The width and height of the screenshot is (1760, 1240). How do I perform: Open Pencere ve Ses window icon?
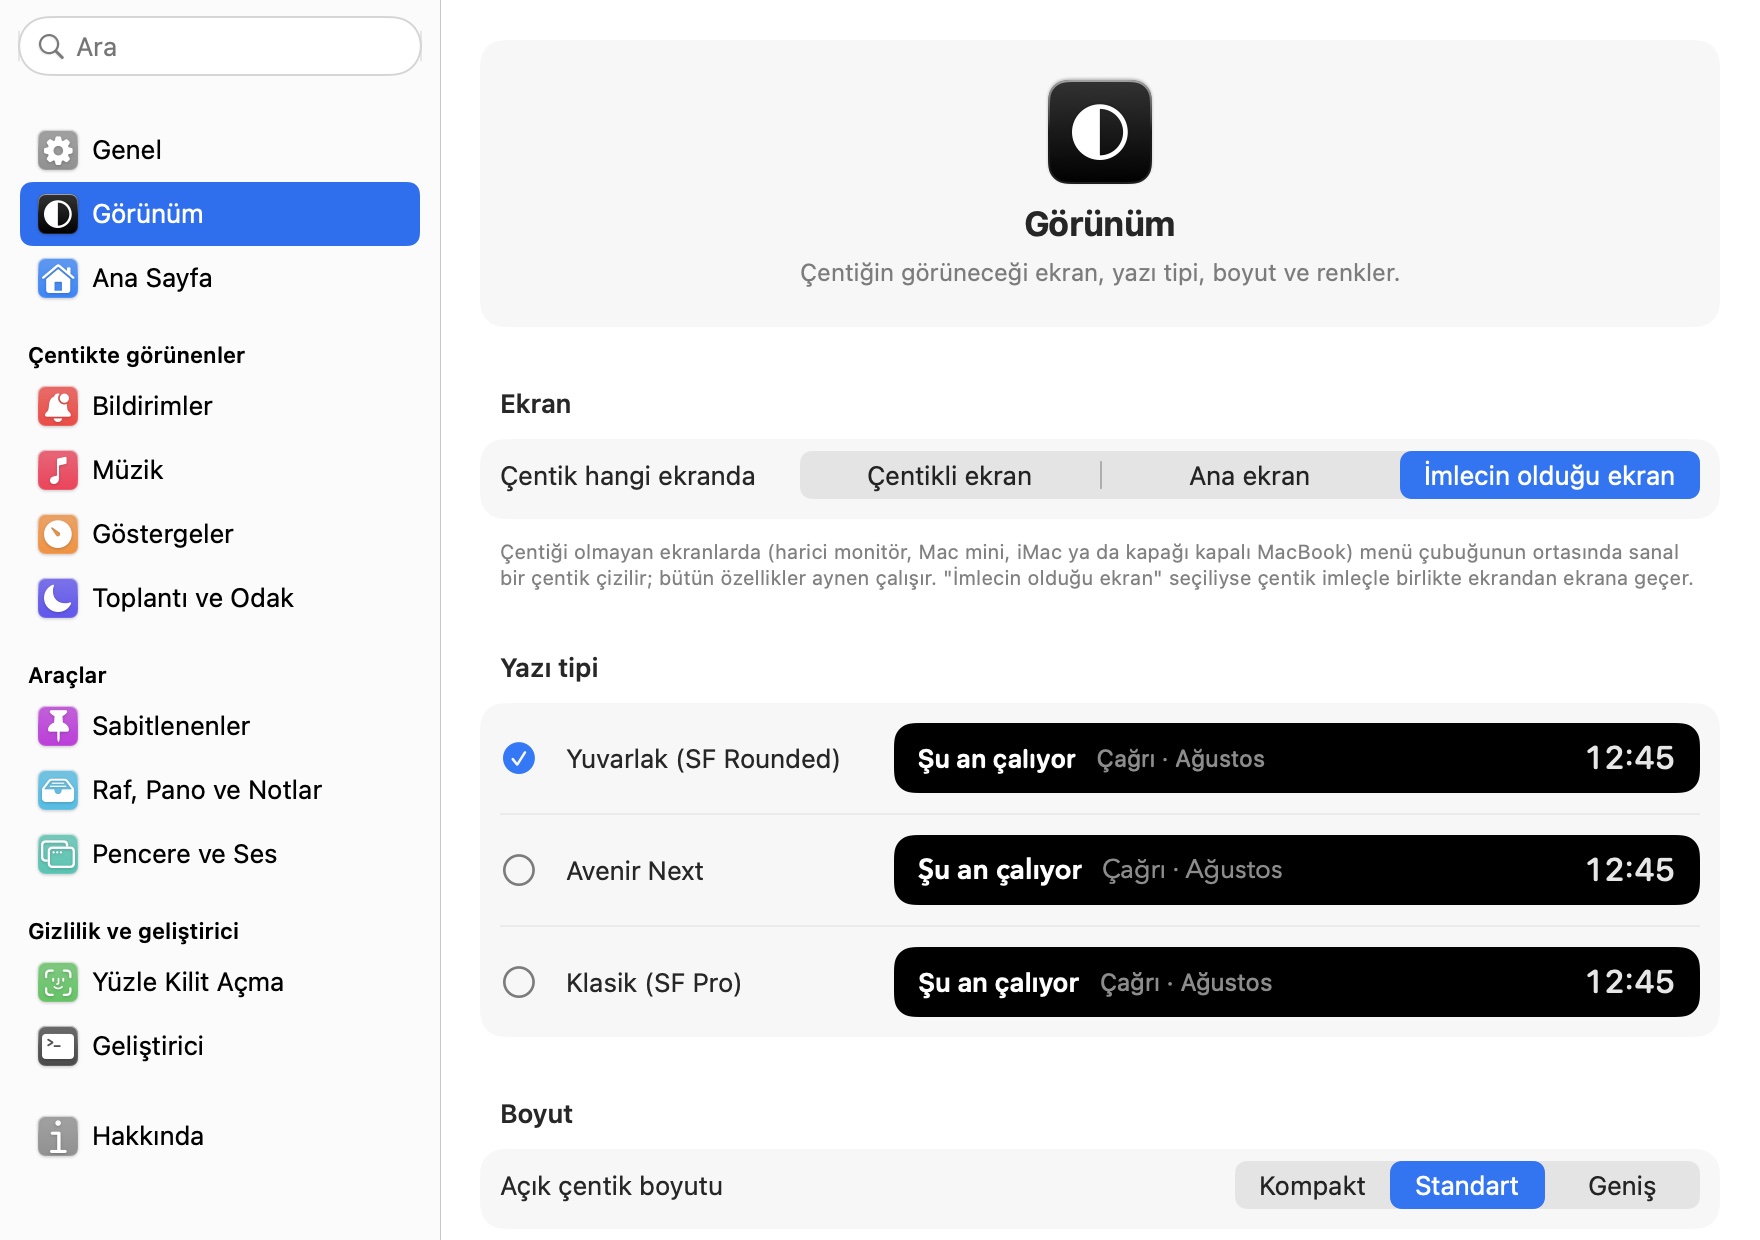click(58, 854)
